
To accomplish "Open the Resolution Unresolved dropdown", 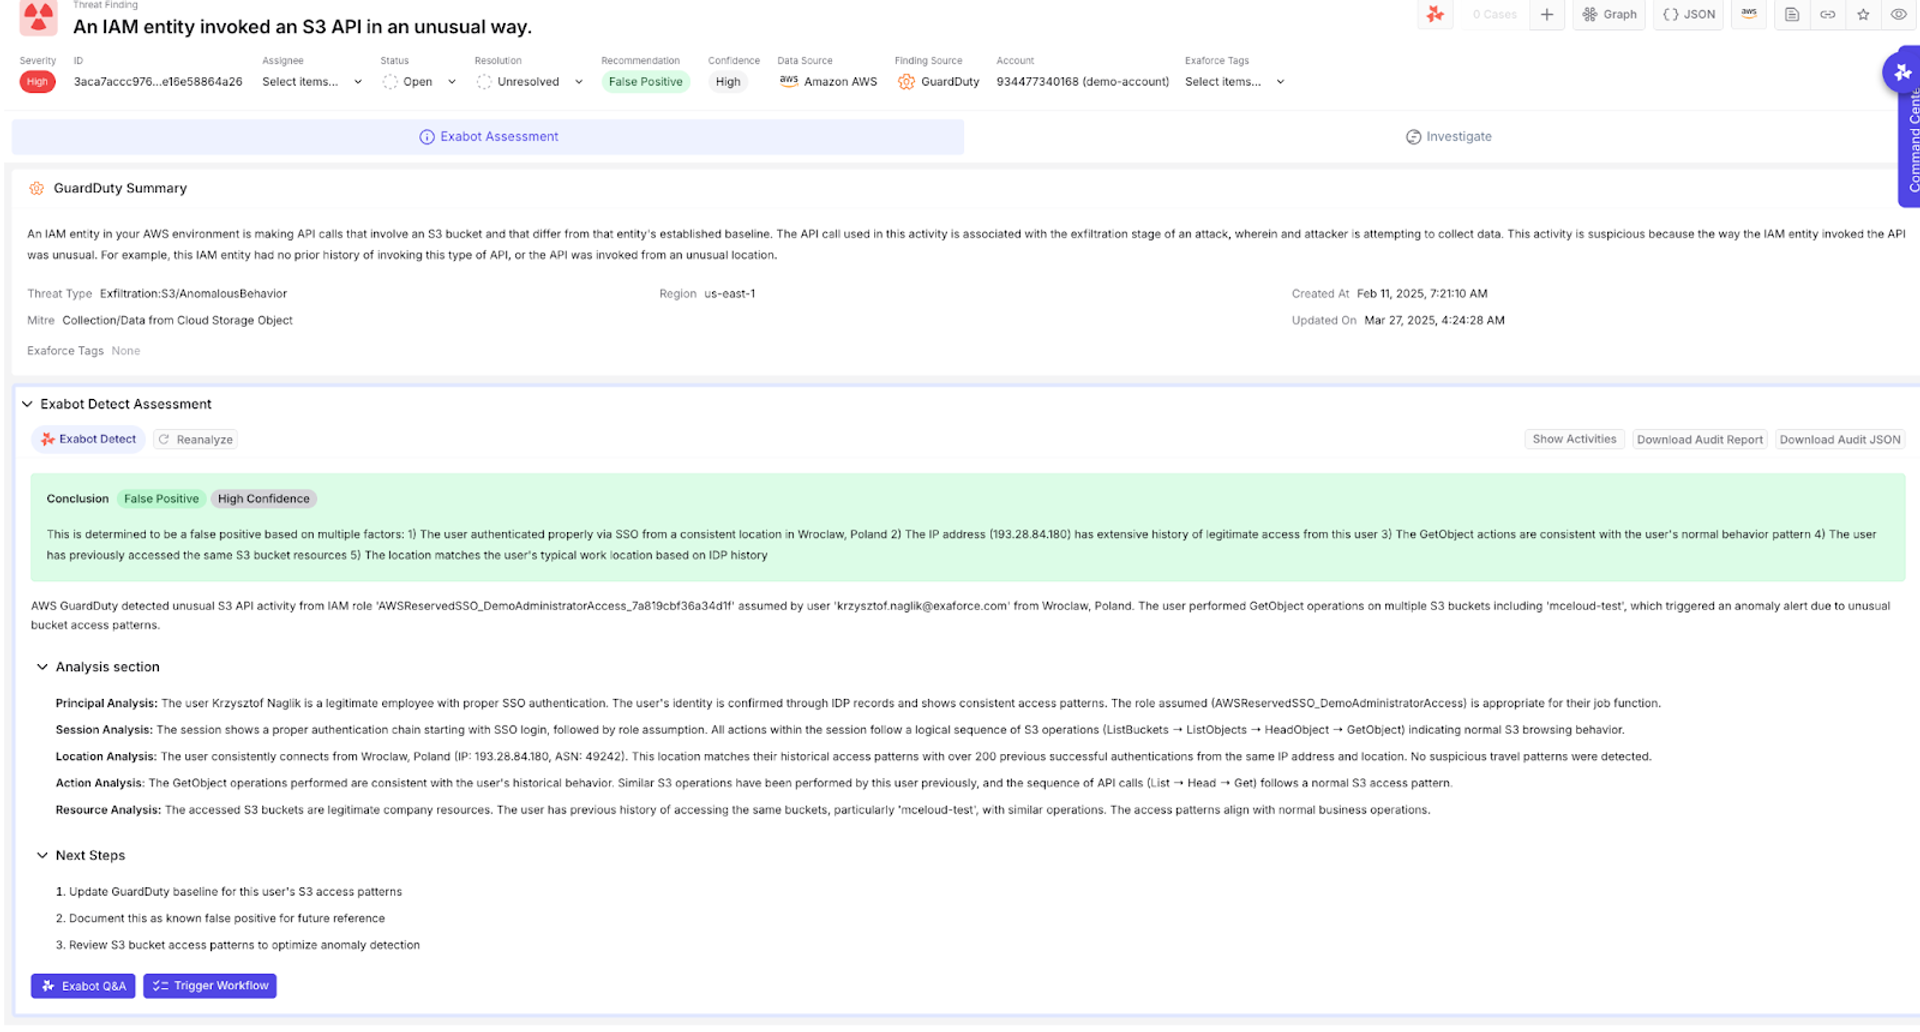I will (x=529, y=82).
